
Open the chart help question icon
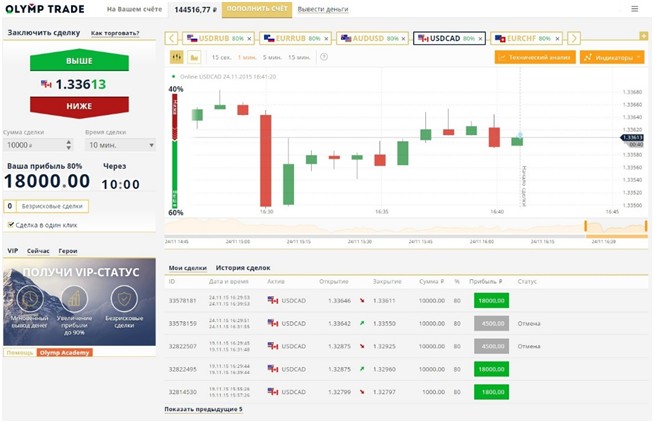(324, 57)
